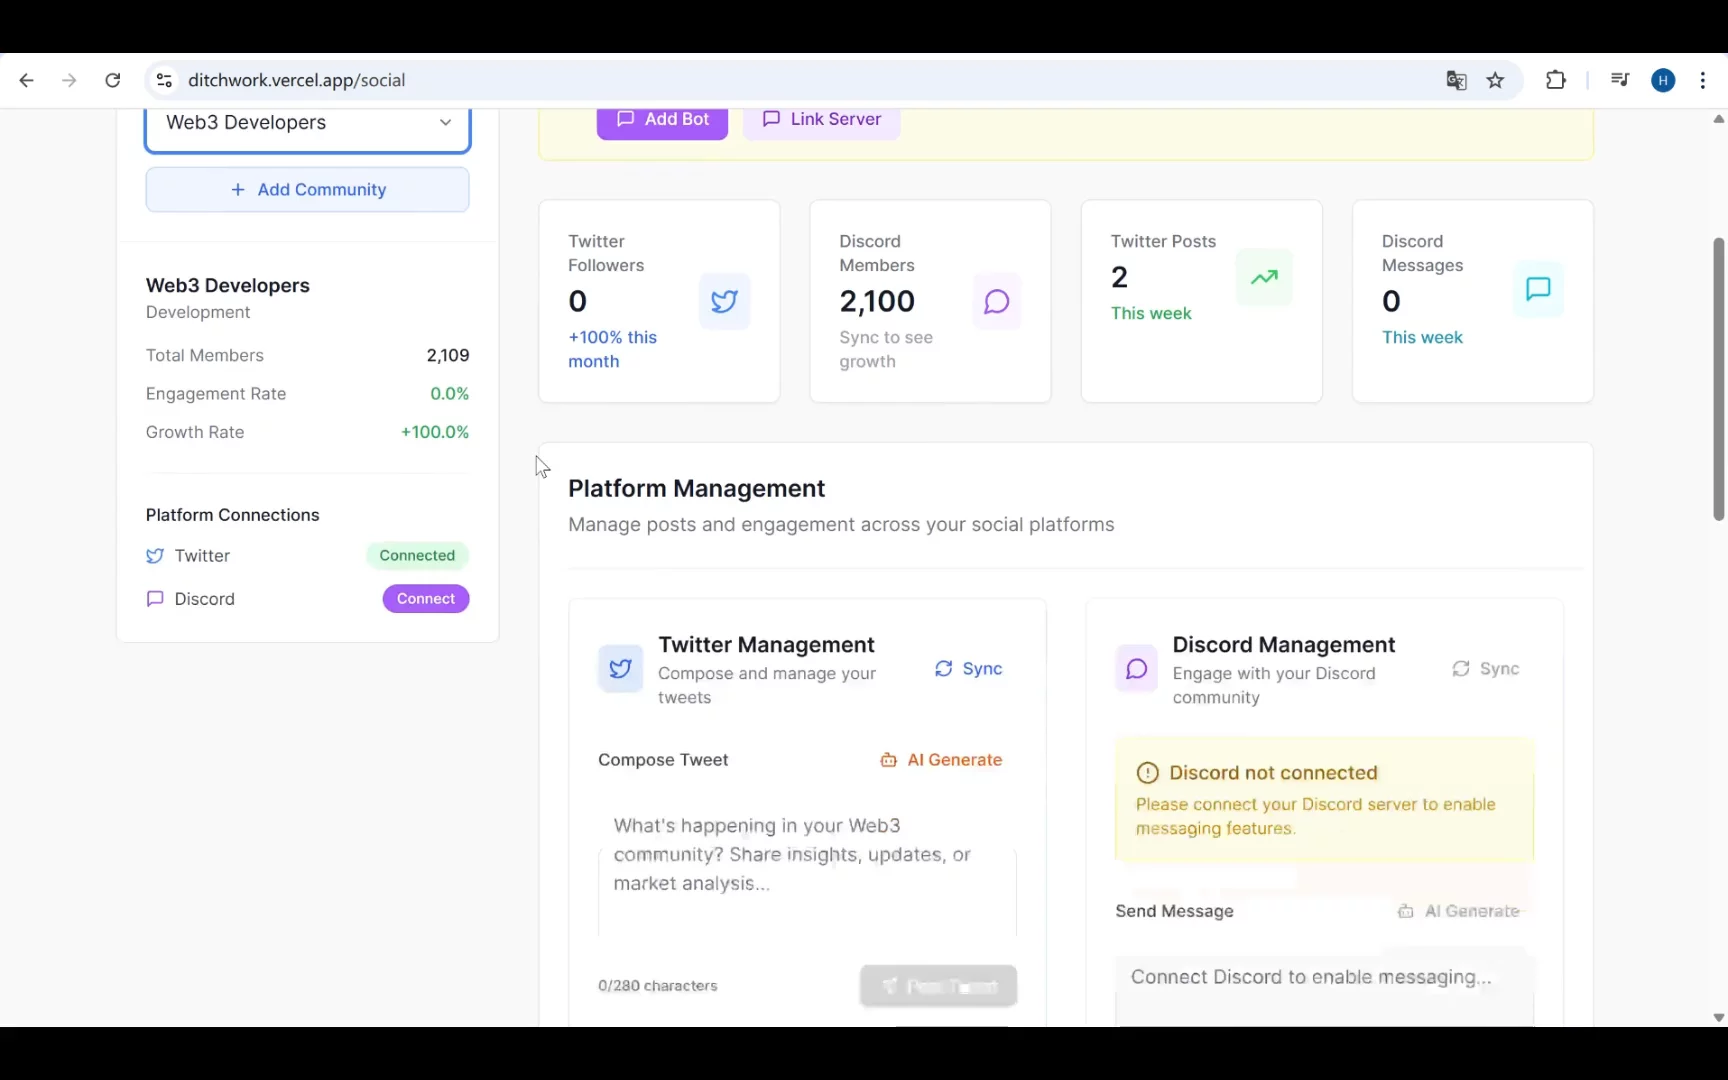Screen dimensions: 1728x1080
Task: Open the browser extensions puzzle icon
Action: point(1555,81)
